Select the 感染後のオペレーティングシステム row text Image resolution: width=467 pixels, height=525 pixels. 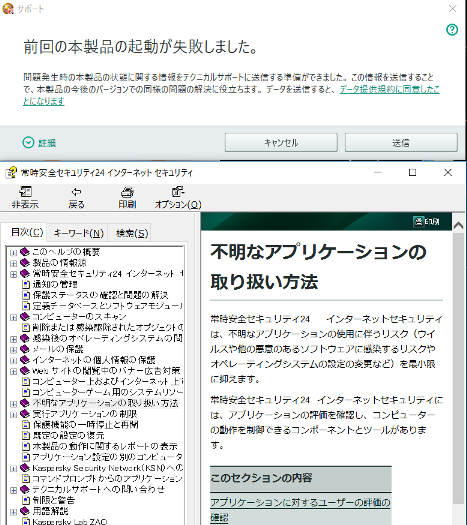click(x=107, y=338)
